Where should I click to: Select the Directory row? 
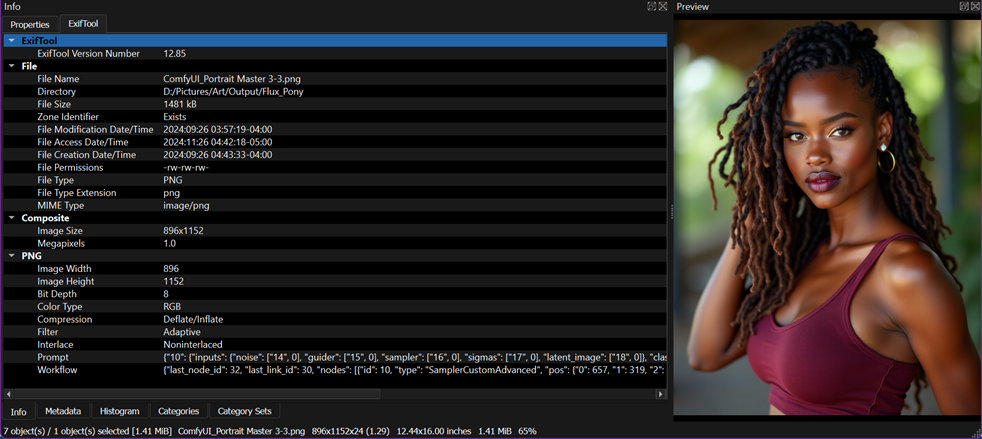click(x=335, y=91)
